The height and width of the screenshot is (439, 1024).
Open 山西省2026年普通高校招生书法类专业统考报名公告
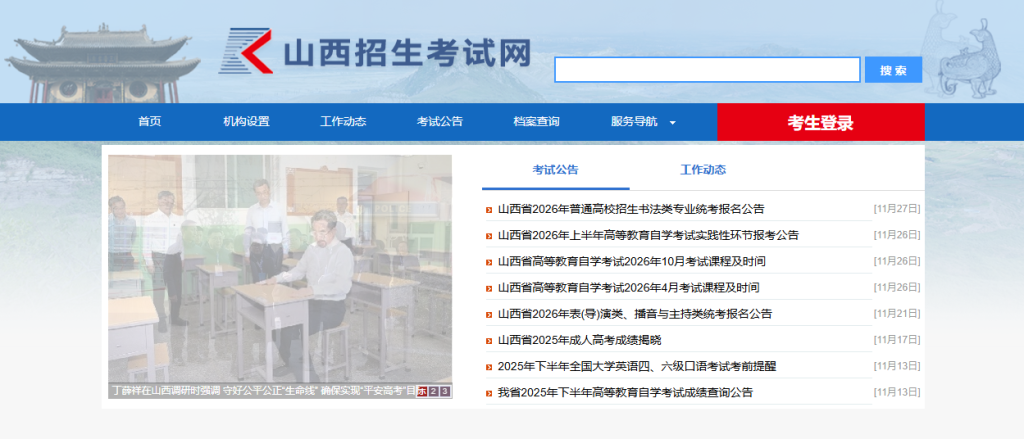[x=631, y=209]
